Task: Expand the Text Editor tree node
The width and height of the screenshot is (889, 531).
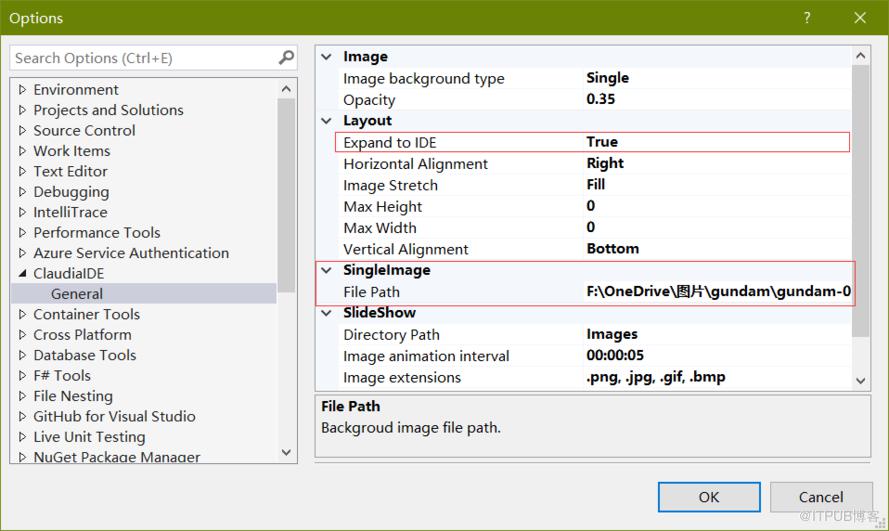Action: tap(23, 171)
